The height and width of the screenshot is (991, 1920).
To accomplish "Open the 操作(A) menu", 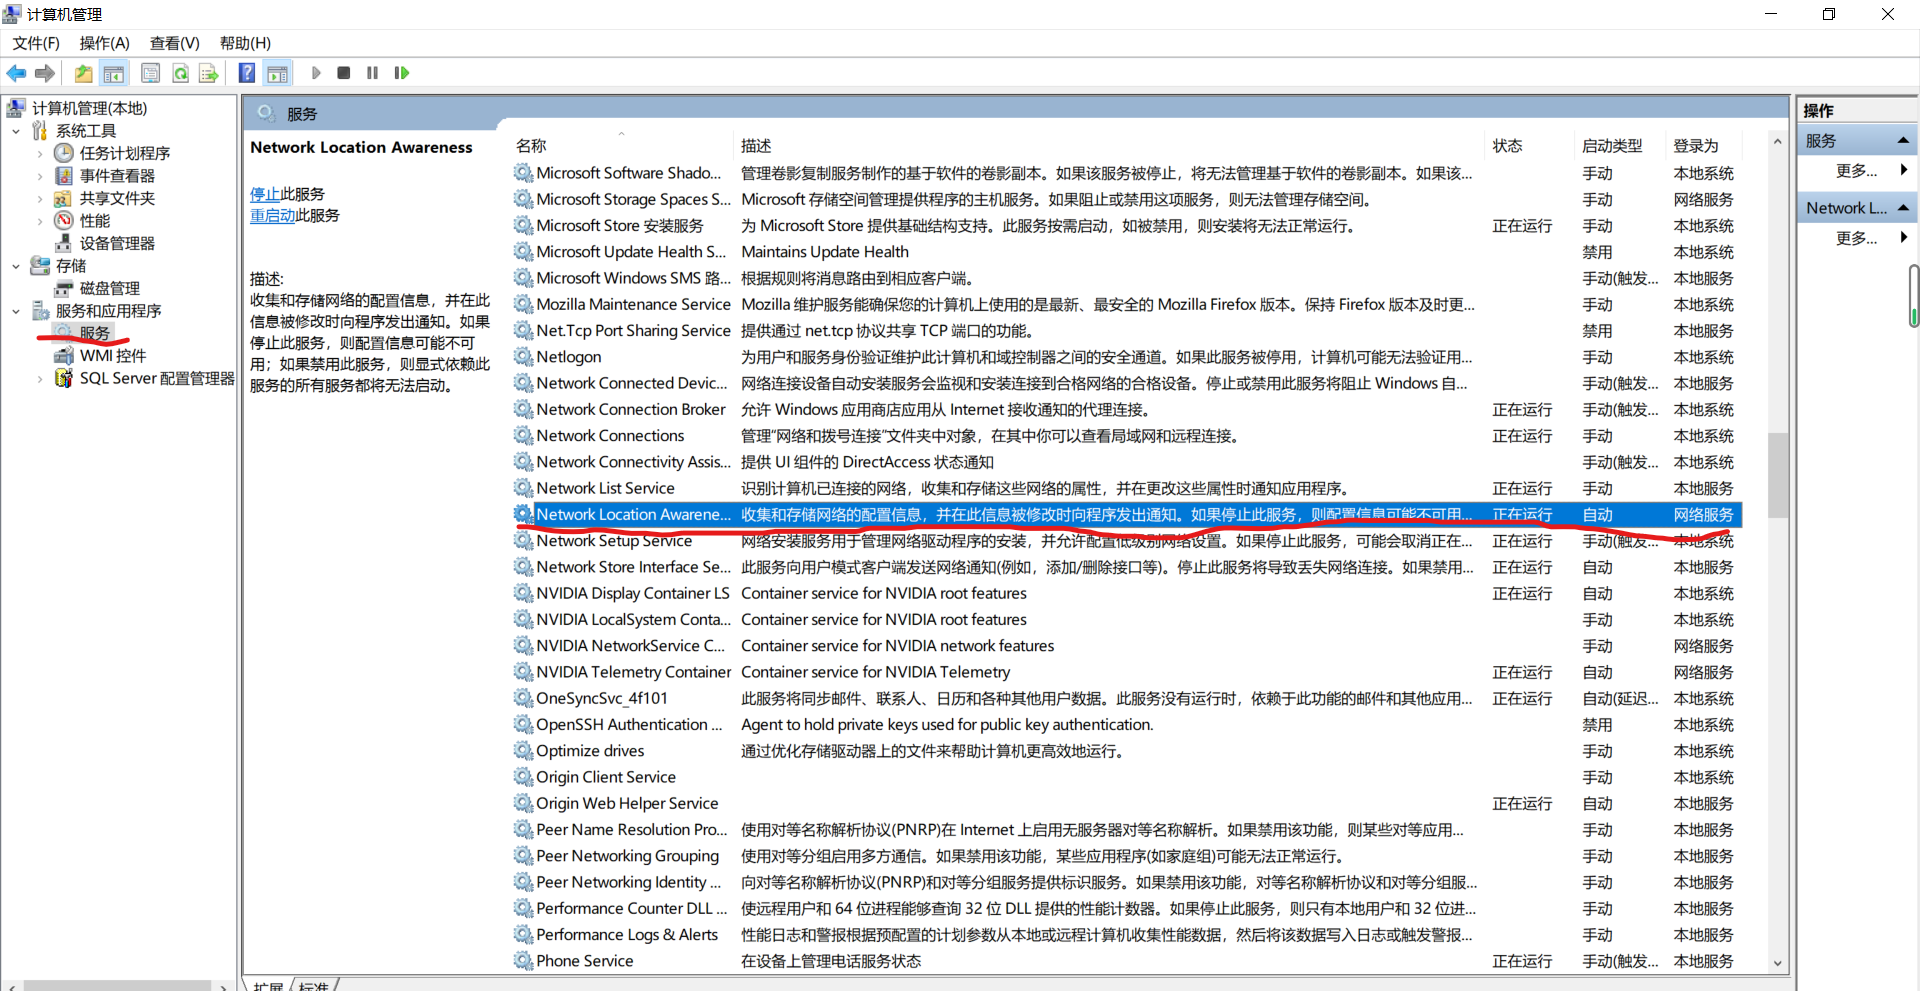I will (105, 43).
